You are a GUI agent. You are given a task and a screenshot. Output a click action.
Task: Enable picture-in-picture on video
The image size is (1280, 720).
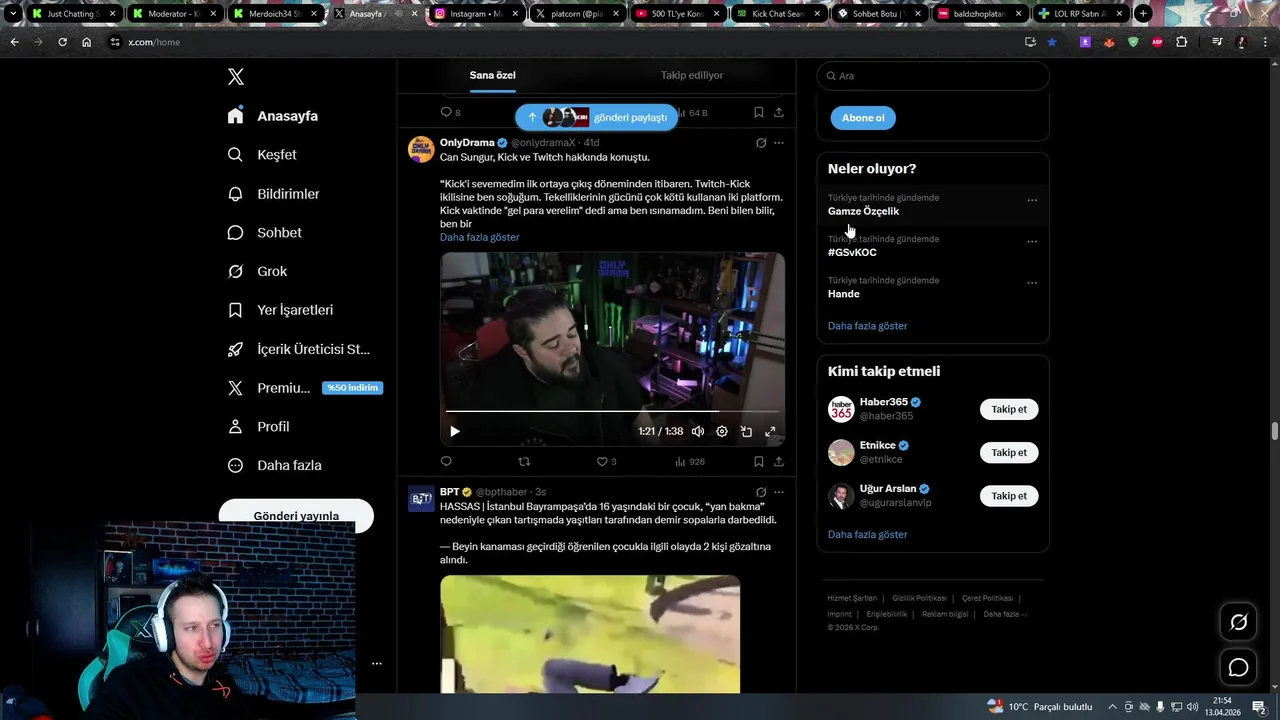pos(746,432)
